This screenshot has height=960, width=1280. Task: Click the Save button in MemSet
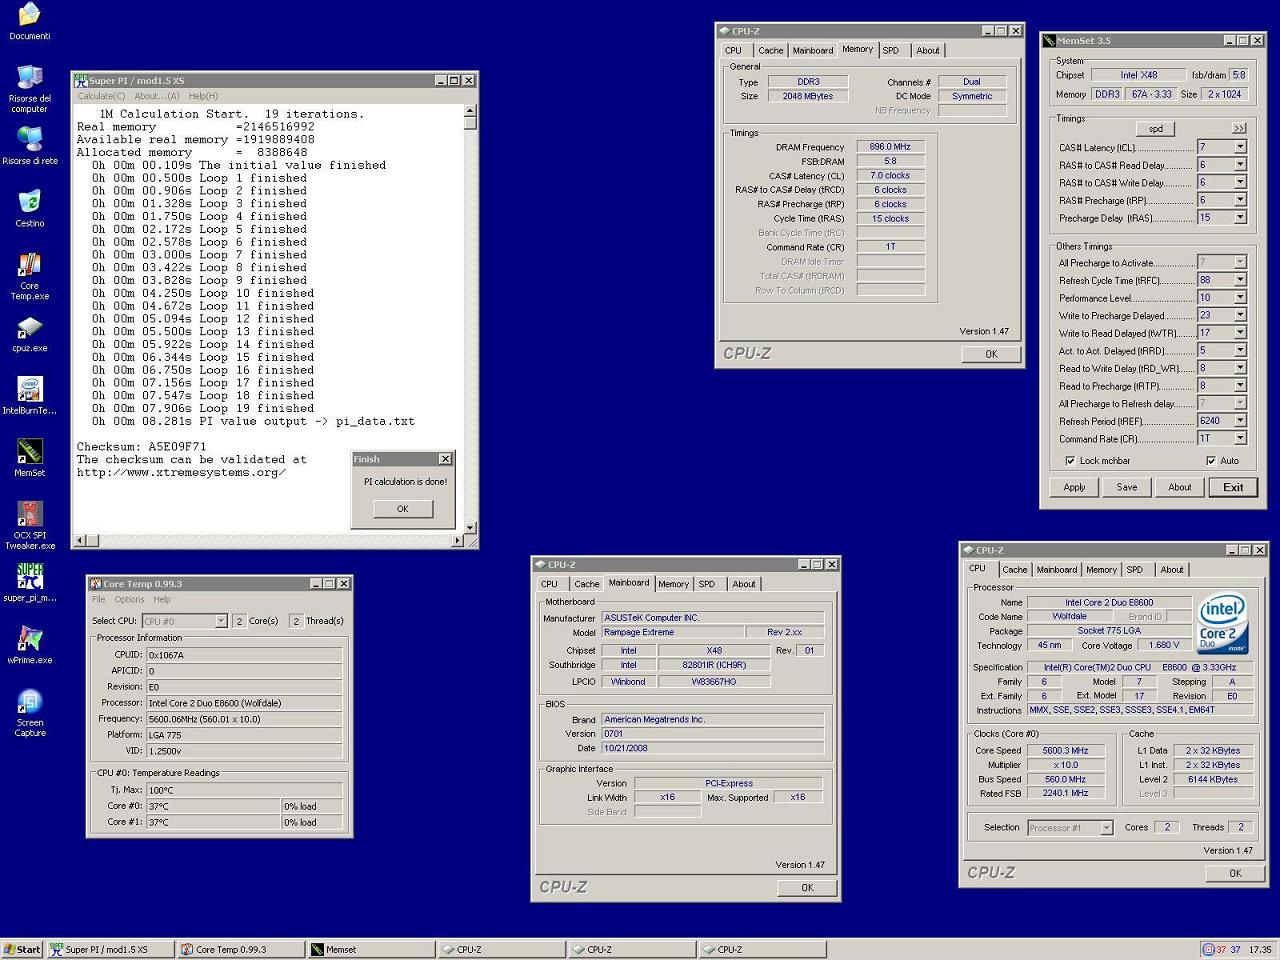(x=1127, y=487)
